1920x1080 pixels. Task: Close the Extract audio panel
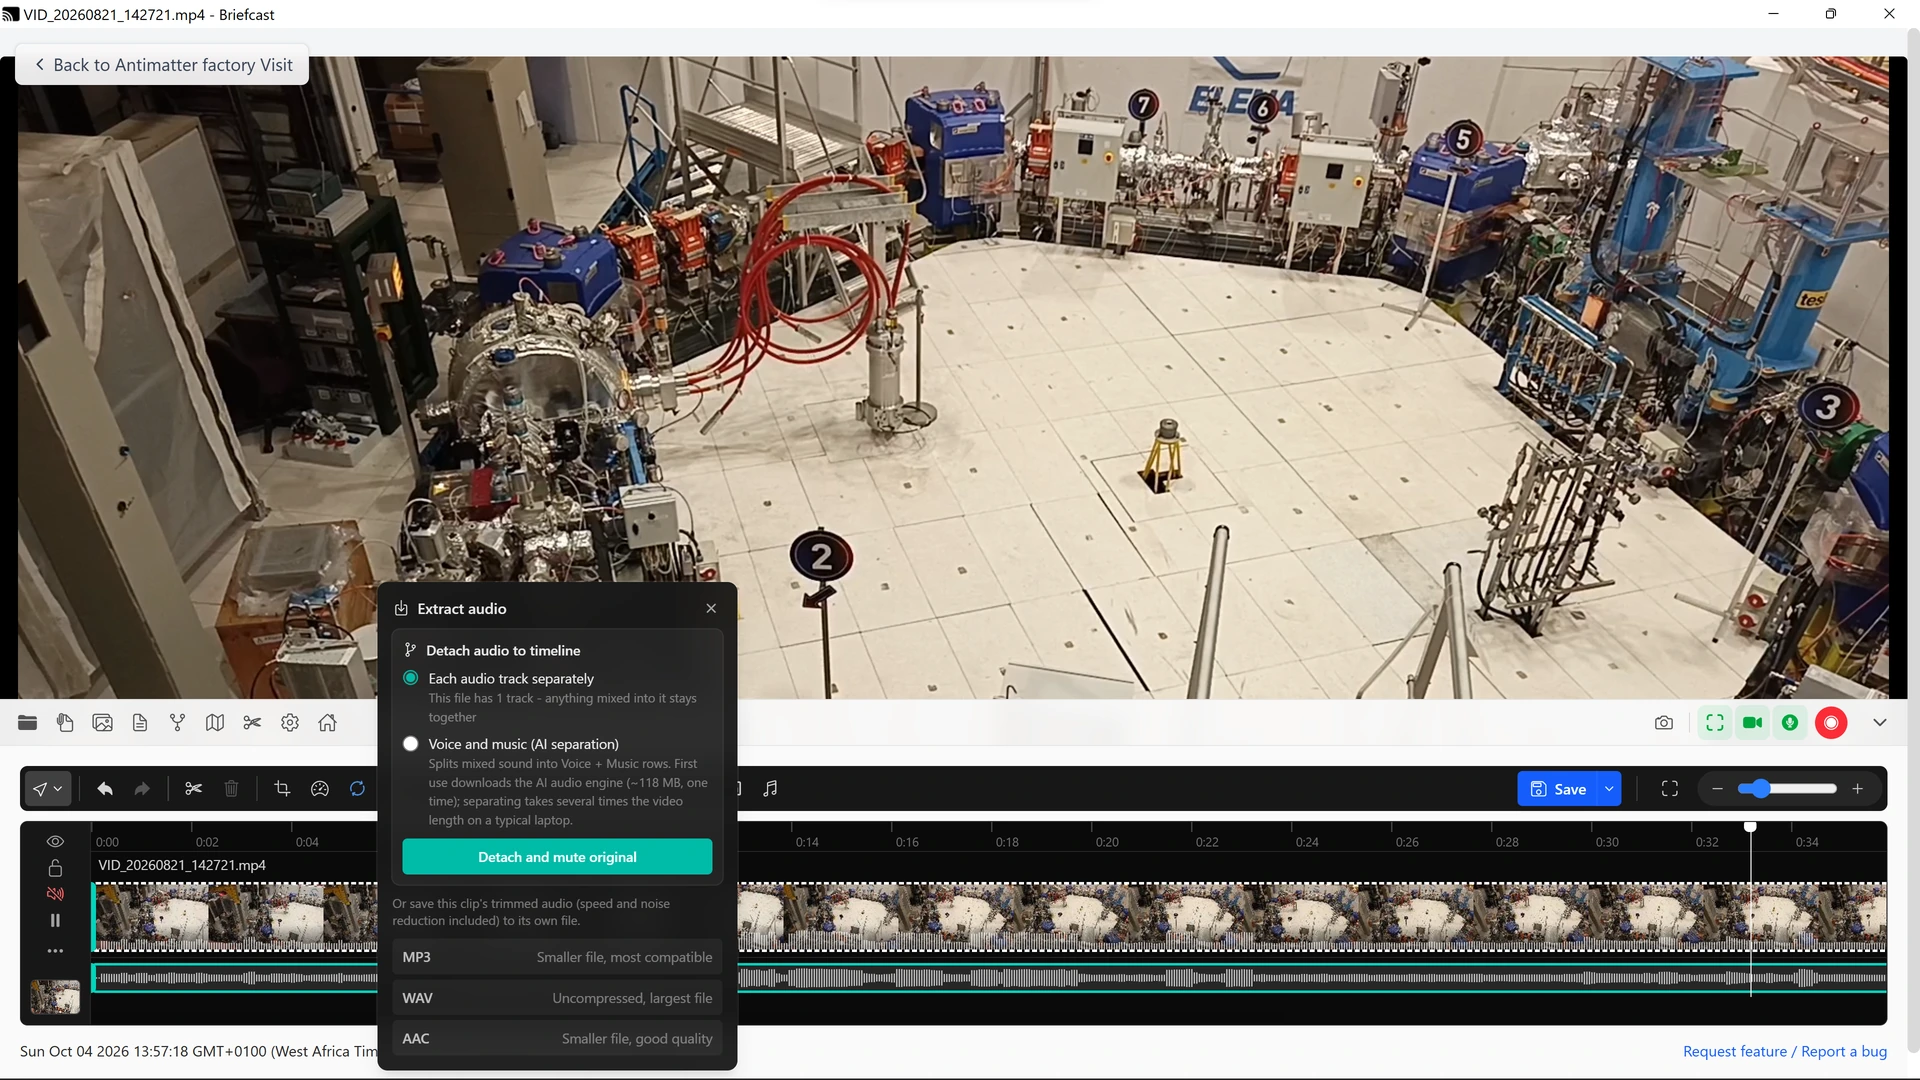click(711, 608)
